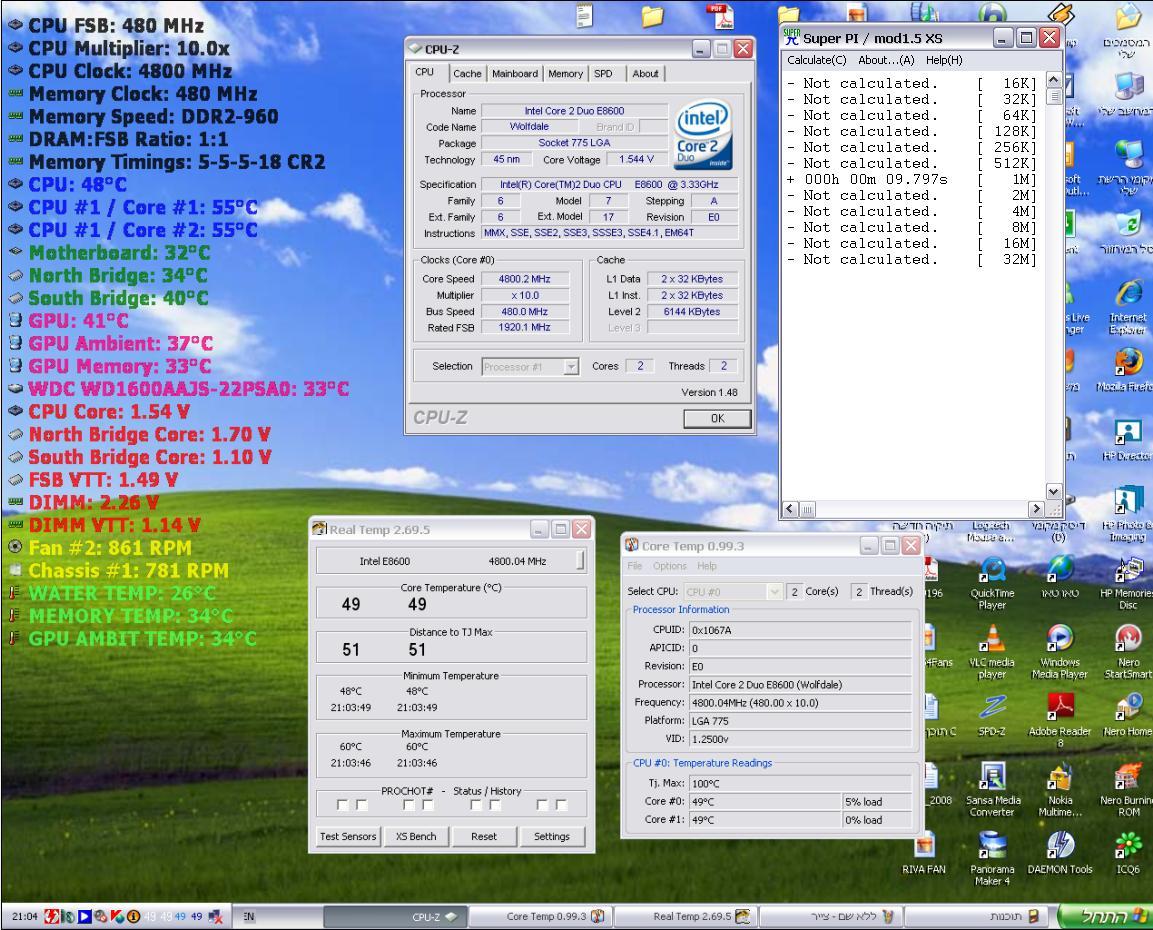
Task: Switch to the About tab in CPU-Z
Action: click(646, 74)
